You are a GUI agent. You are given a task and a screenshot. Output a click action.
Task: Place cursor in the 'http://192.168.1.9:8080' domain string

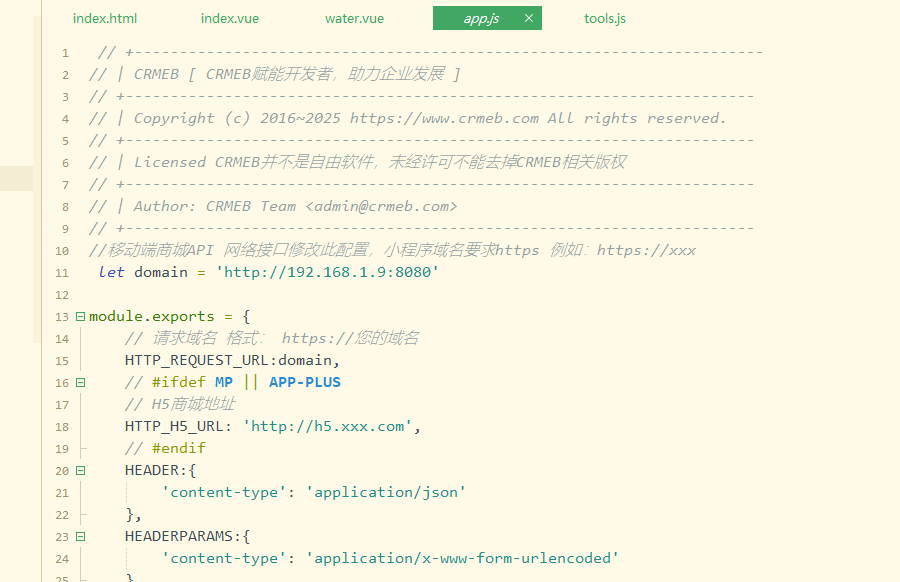tap(327, 272)
